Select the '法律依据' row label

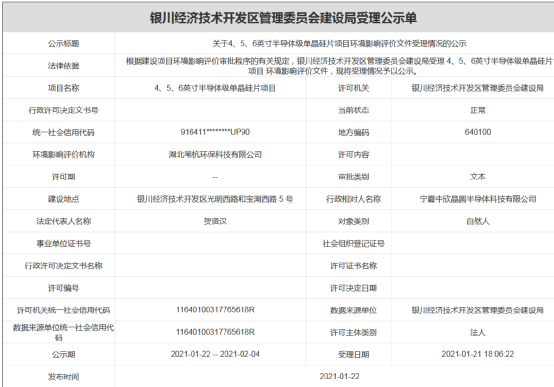[64, 66]
